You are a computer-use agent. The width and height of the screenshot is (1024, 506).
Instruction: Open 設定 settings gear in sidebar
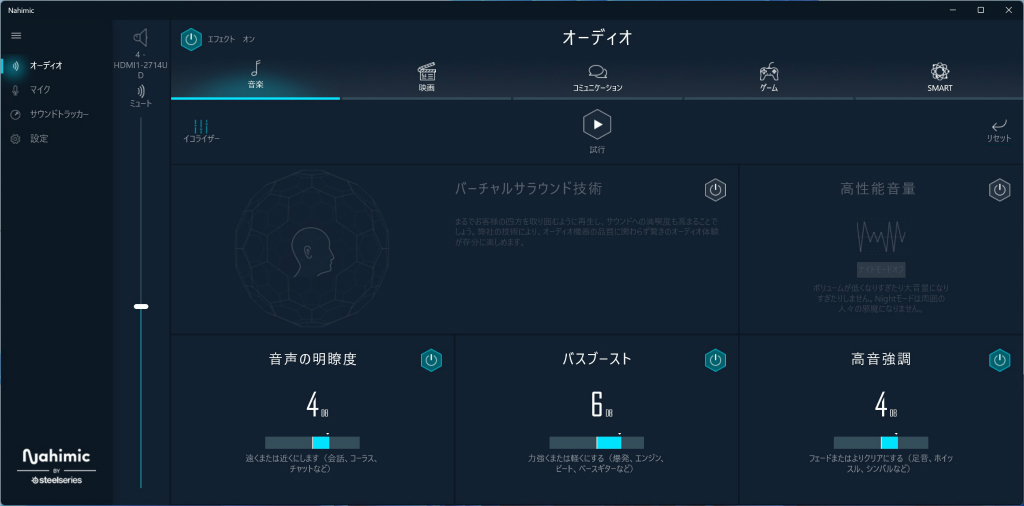pos(39,138)
